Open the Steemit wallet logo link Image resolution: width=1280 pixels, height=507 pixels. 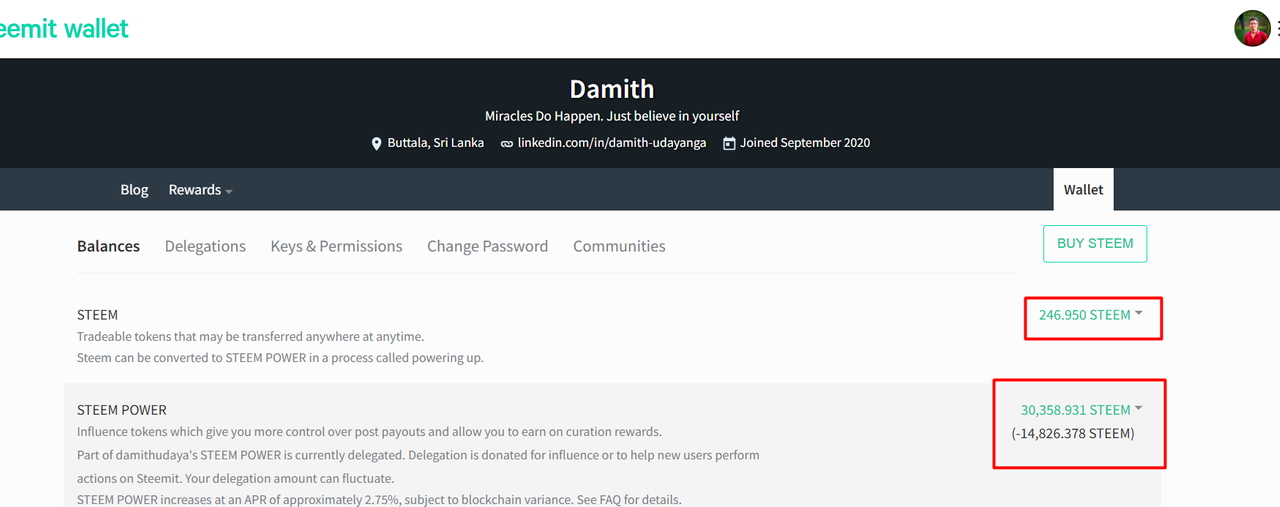pyautogui.click(x=64, y=29)
